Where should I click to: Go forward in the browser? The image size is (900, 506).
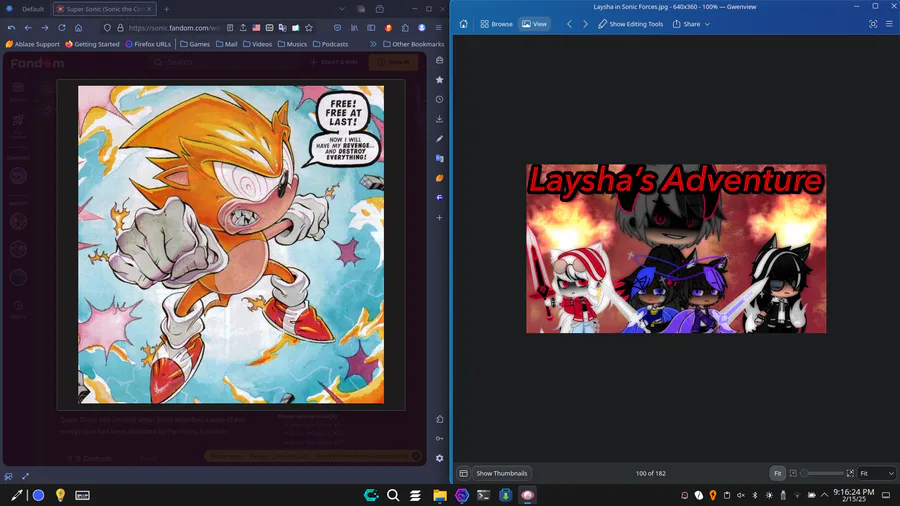[44, 28]
